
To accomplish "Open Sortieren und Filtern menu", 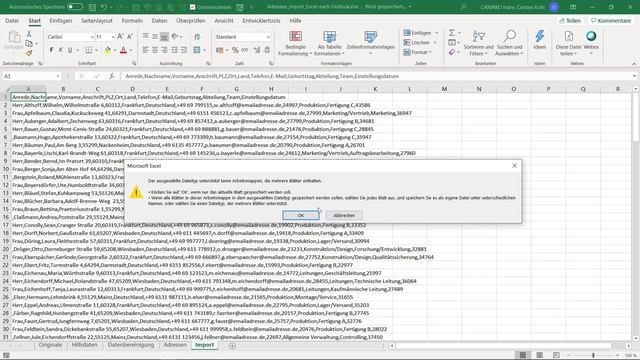I will click(478, 43).
